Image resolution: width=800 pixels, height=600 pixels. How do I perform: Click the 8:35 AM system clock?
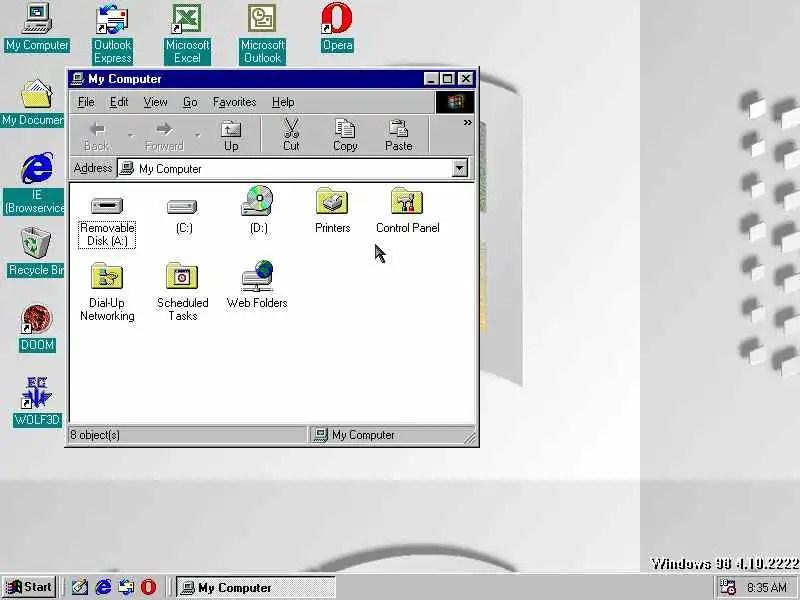pyautogui.click(x=767, y=588)
